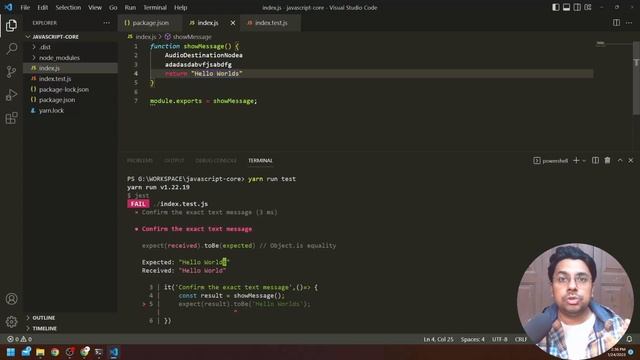
Task: Create a new terminal with plus icon
Action: tap(576, 160)
